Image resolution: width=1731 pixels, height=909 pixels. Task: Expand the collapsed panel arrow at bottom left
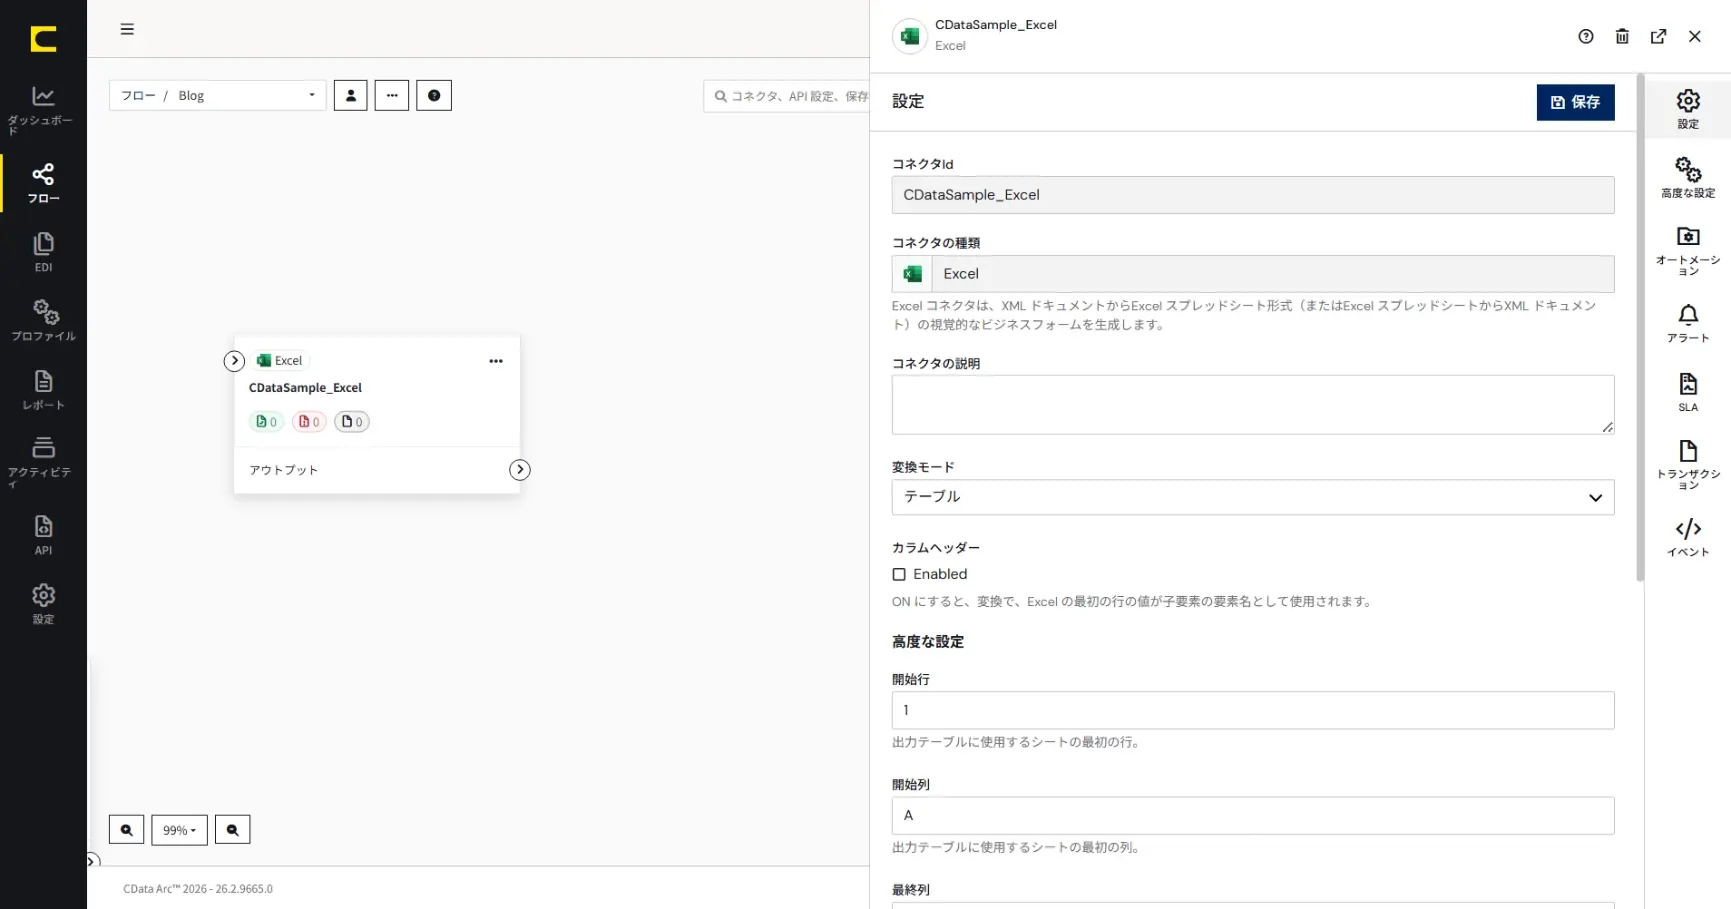point(92,861)
